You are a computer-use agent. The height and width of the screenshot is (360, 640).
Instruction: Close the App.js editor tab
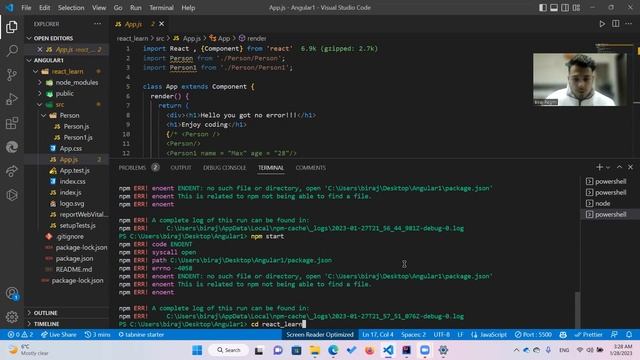click(162, 24)
